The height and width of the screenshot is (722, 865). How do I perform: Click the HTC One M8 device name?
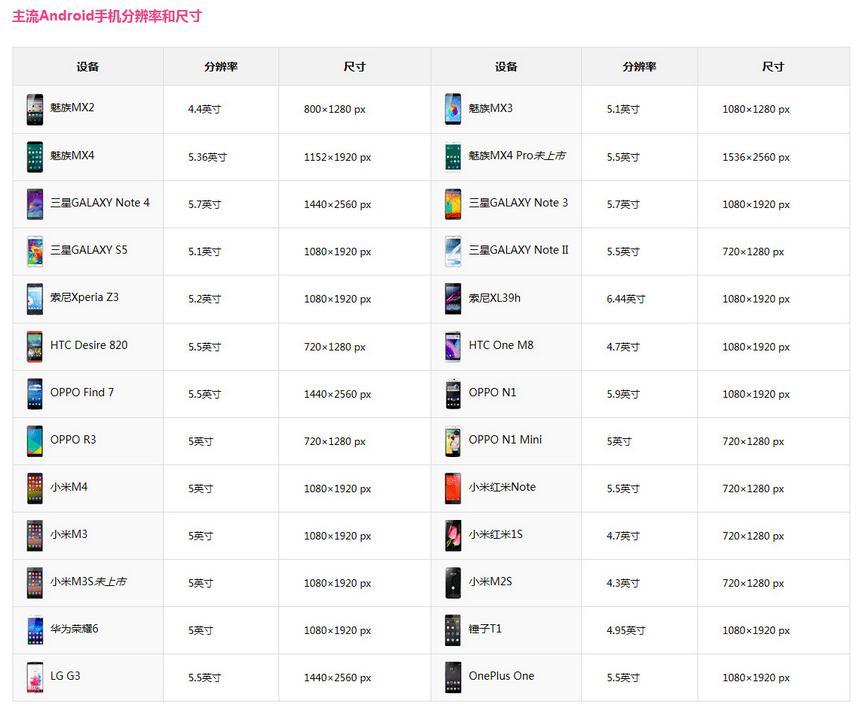click(501, 346)
